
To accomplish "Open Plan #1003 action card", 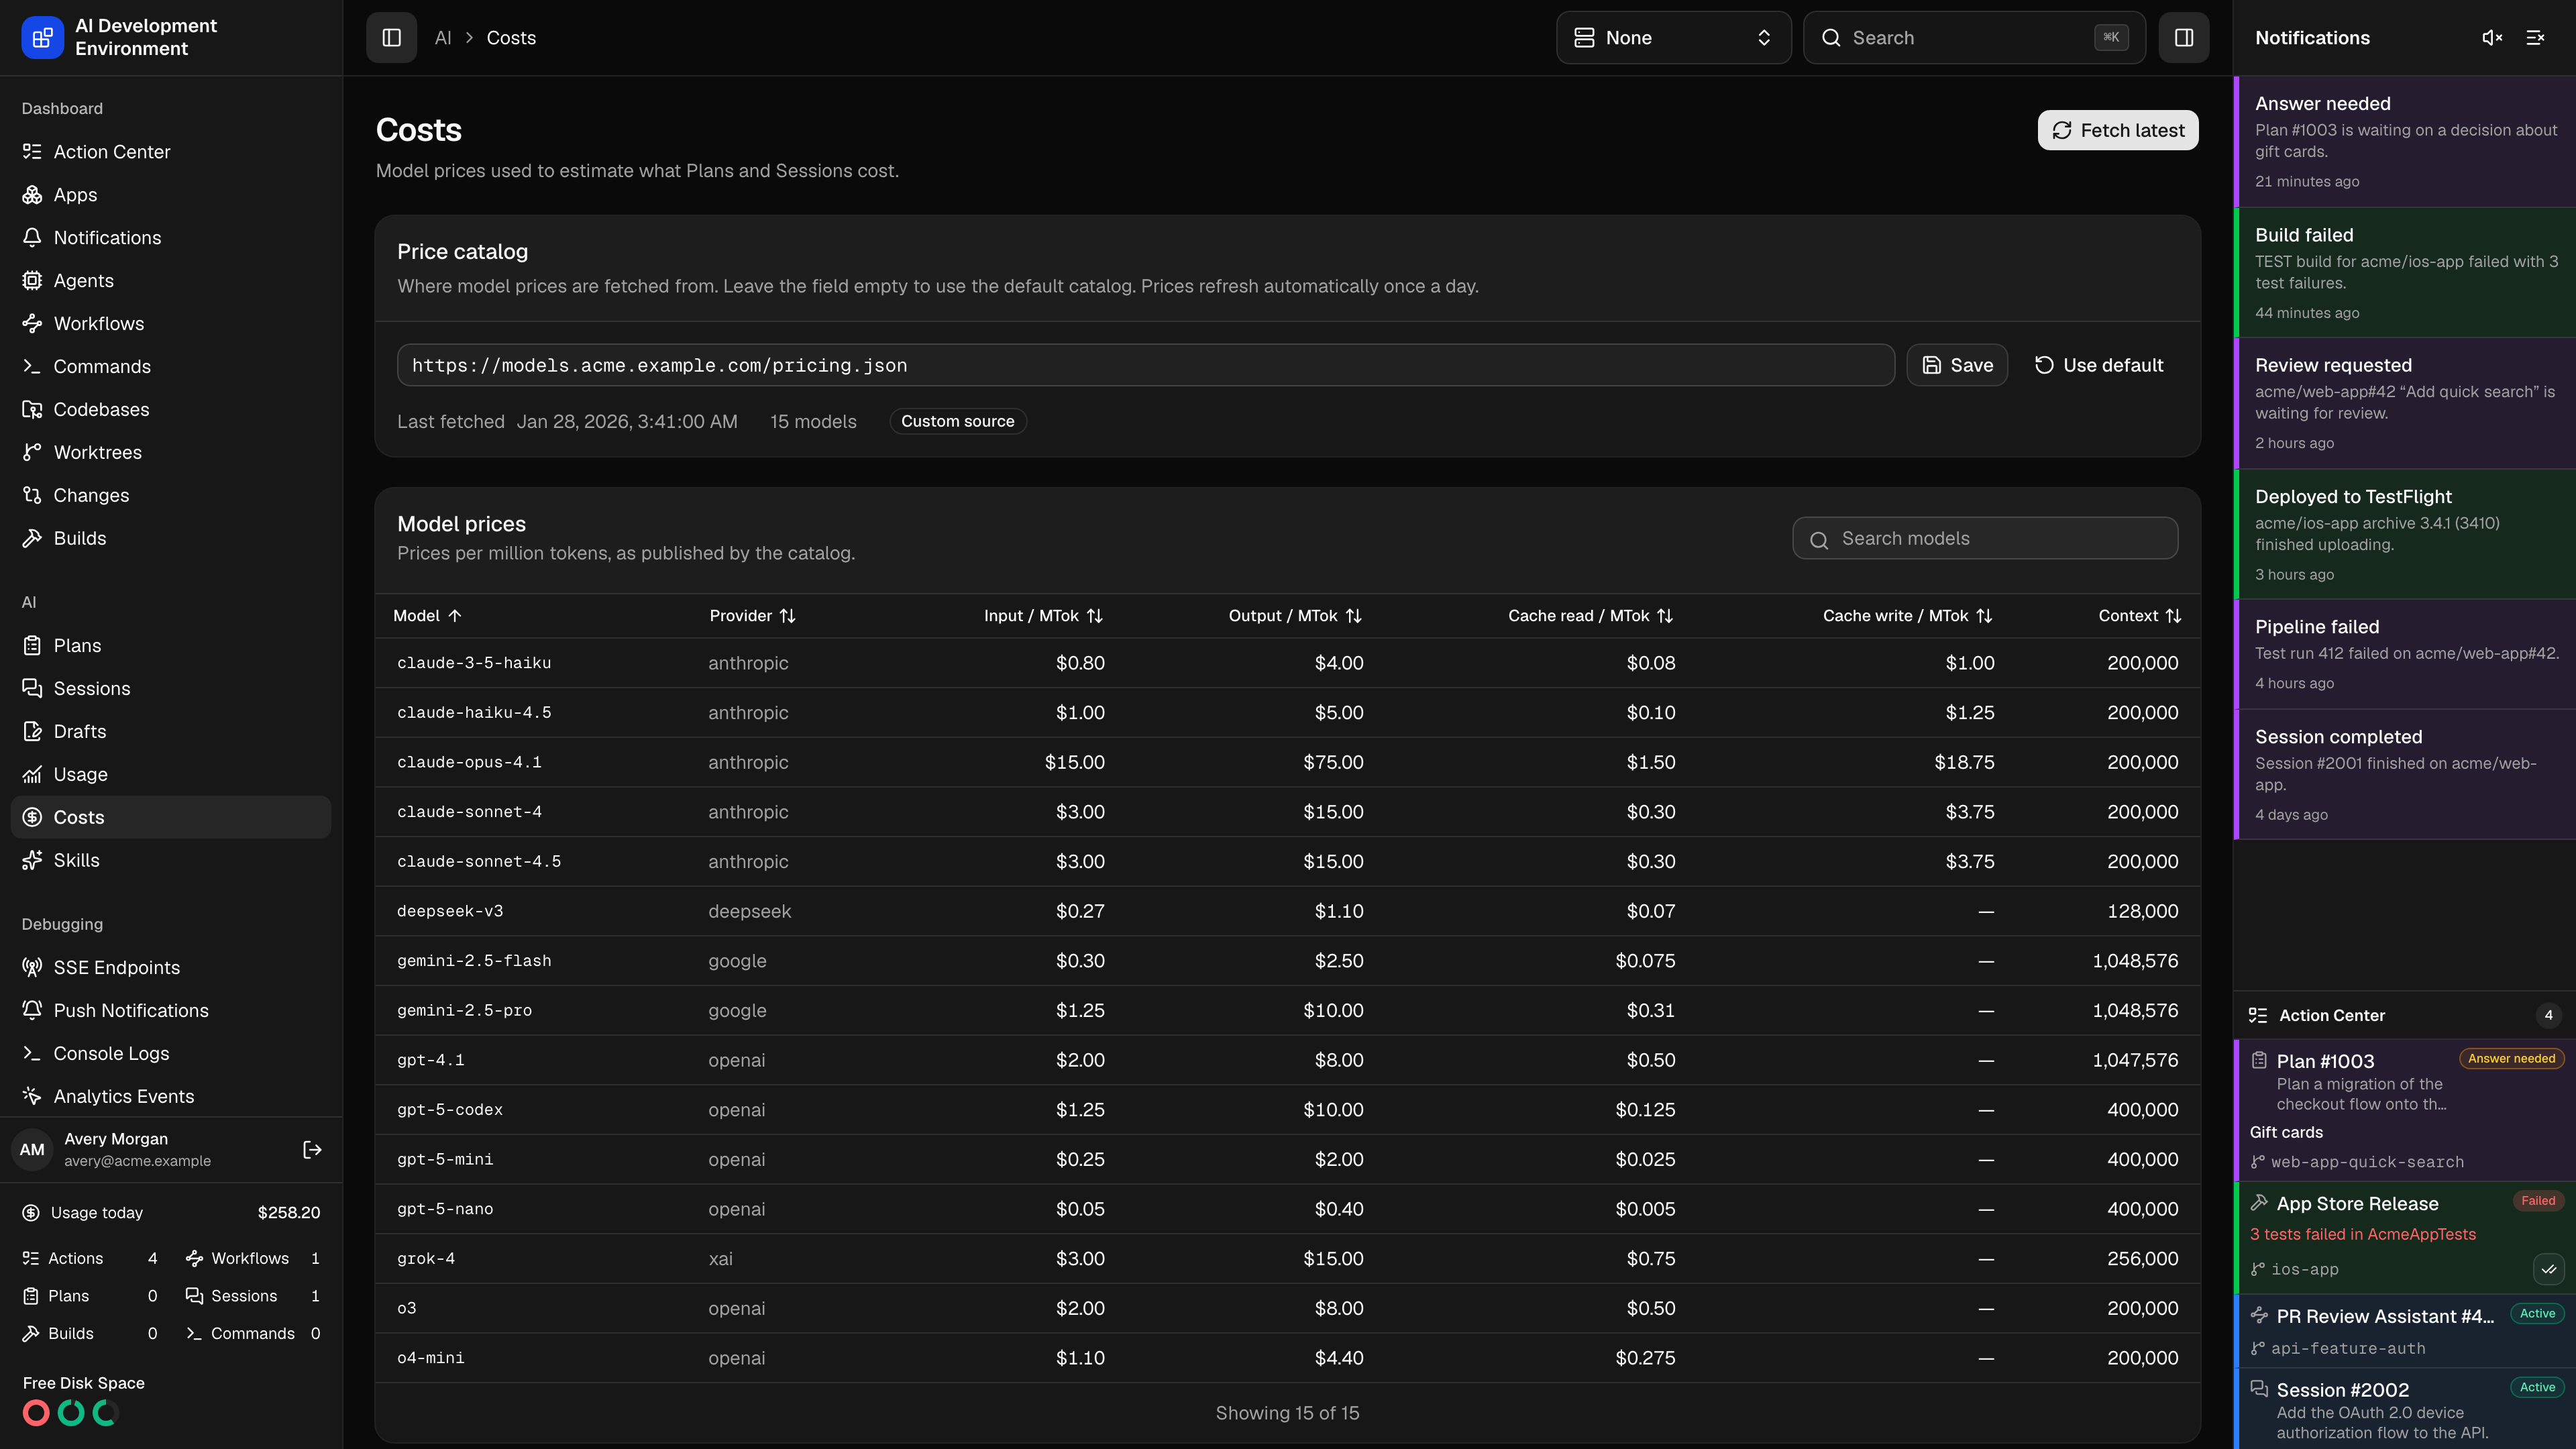I will [2405, 1110].
